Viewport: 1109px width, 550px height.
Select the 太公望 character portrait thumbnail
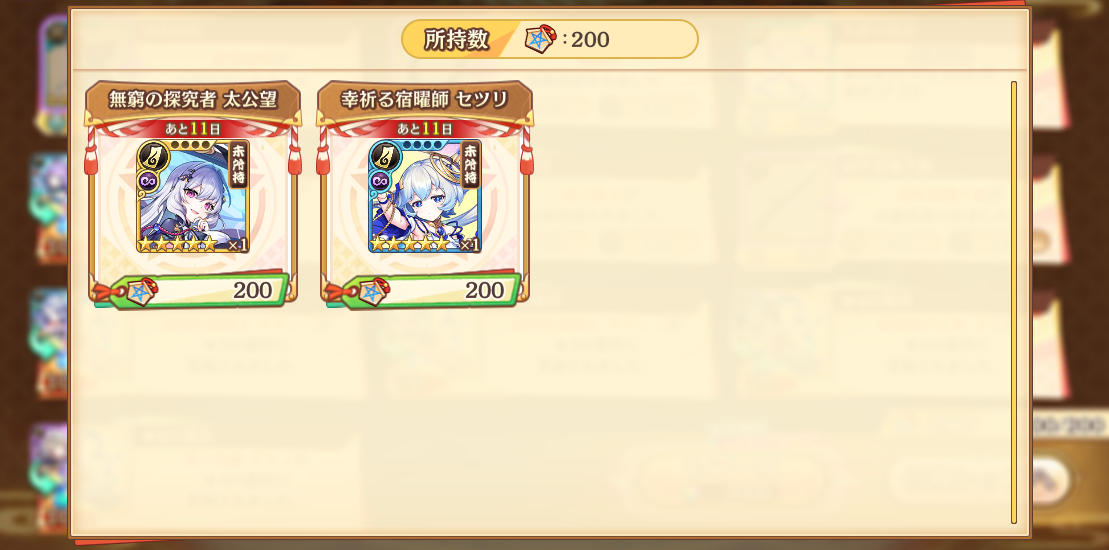coord(193,196)
